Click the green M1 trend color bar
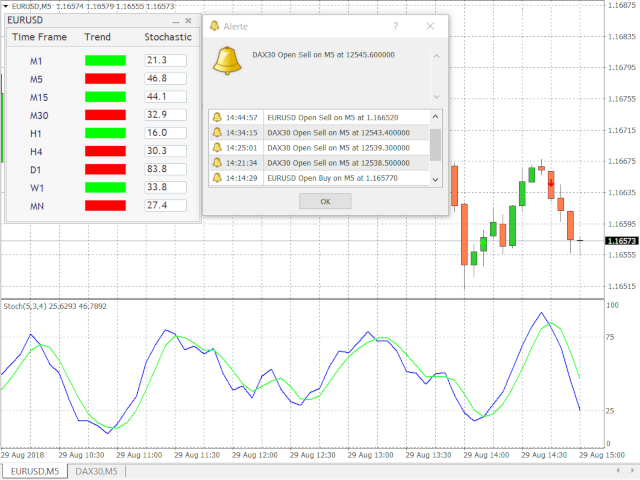Screen dimensions: 640x480 click(105, 60)
